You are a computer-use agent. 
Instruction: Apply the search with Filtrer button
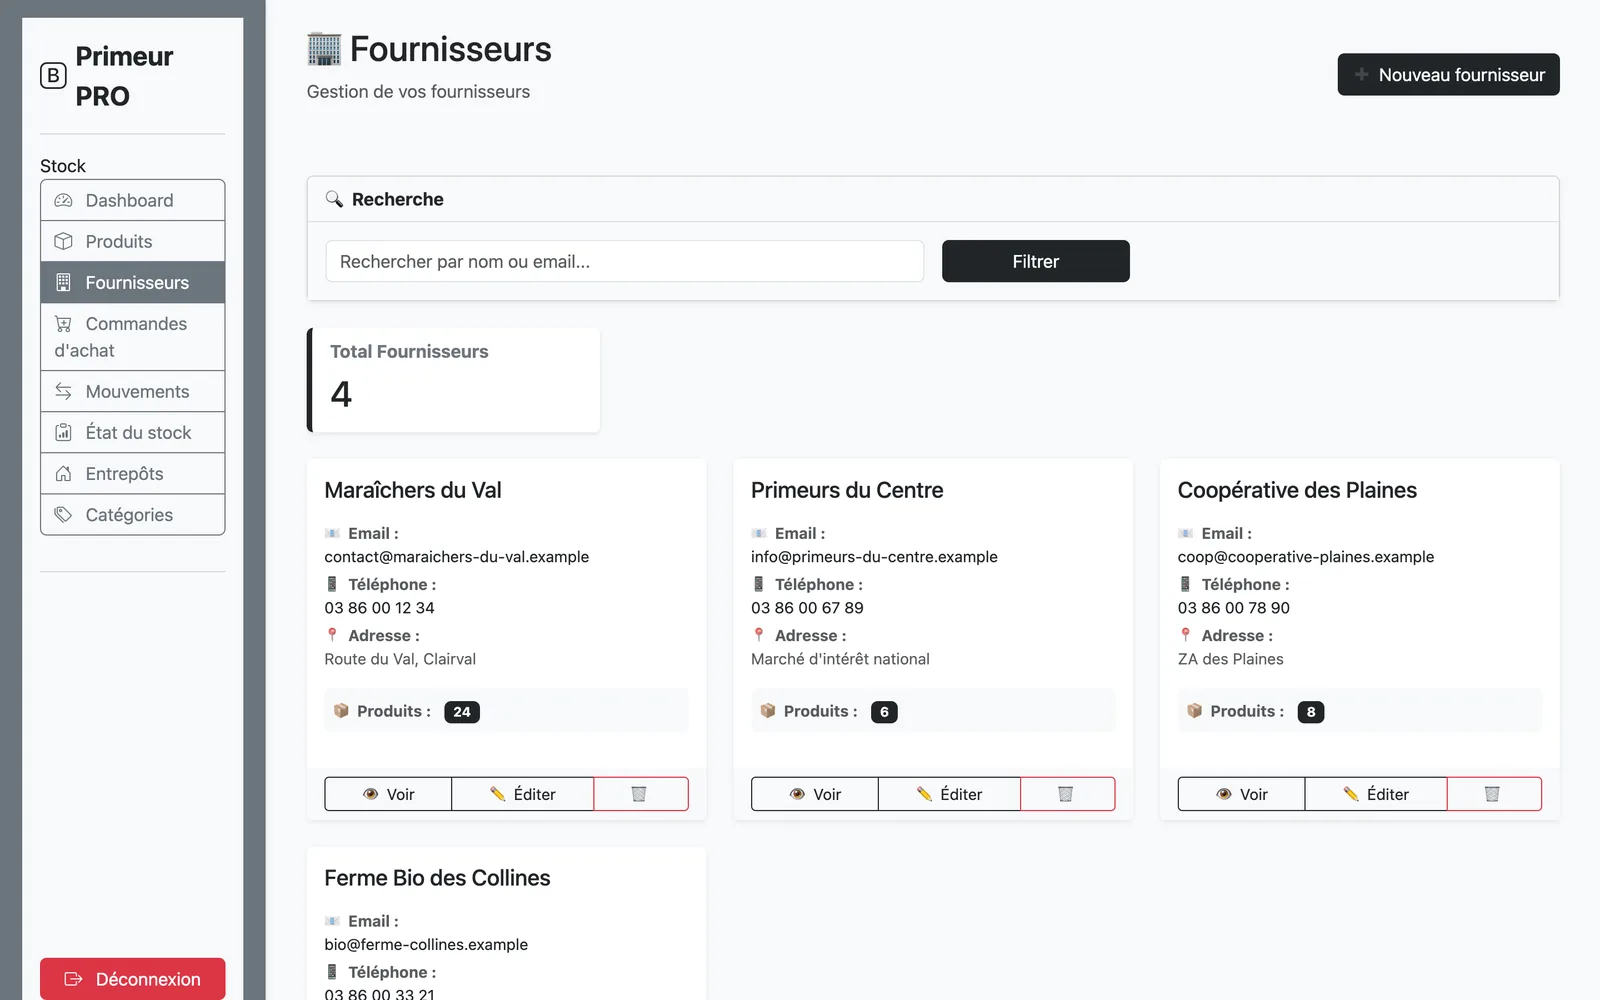1036,261
